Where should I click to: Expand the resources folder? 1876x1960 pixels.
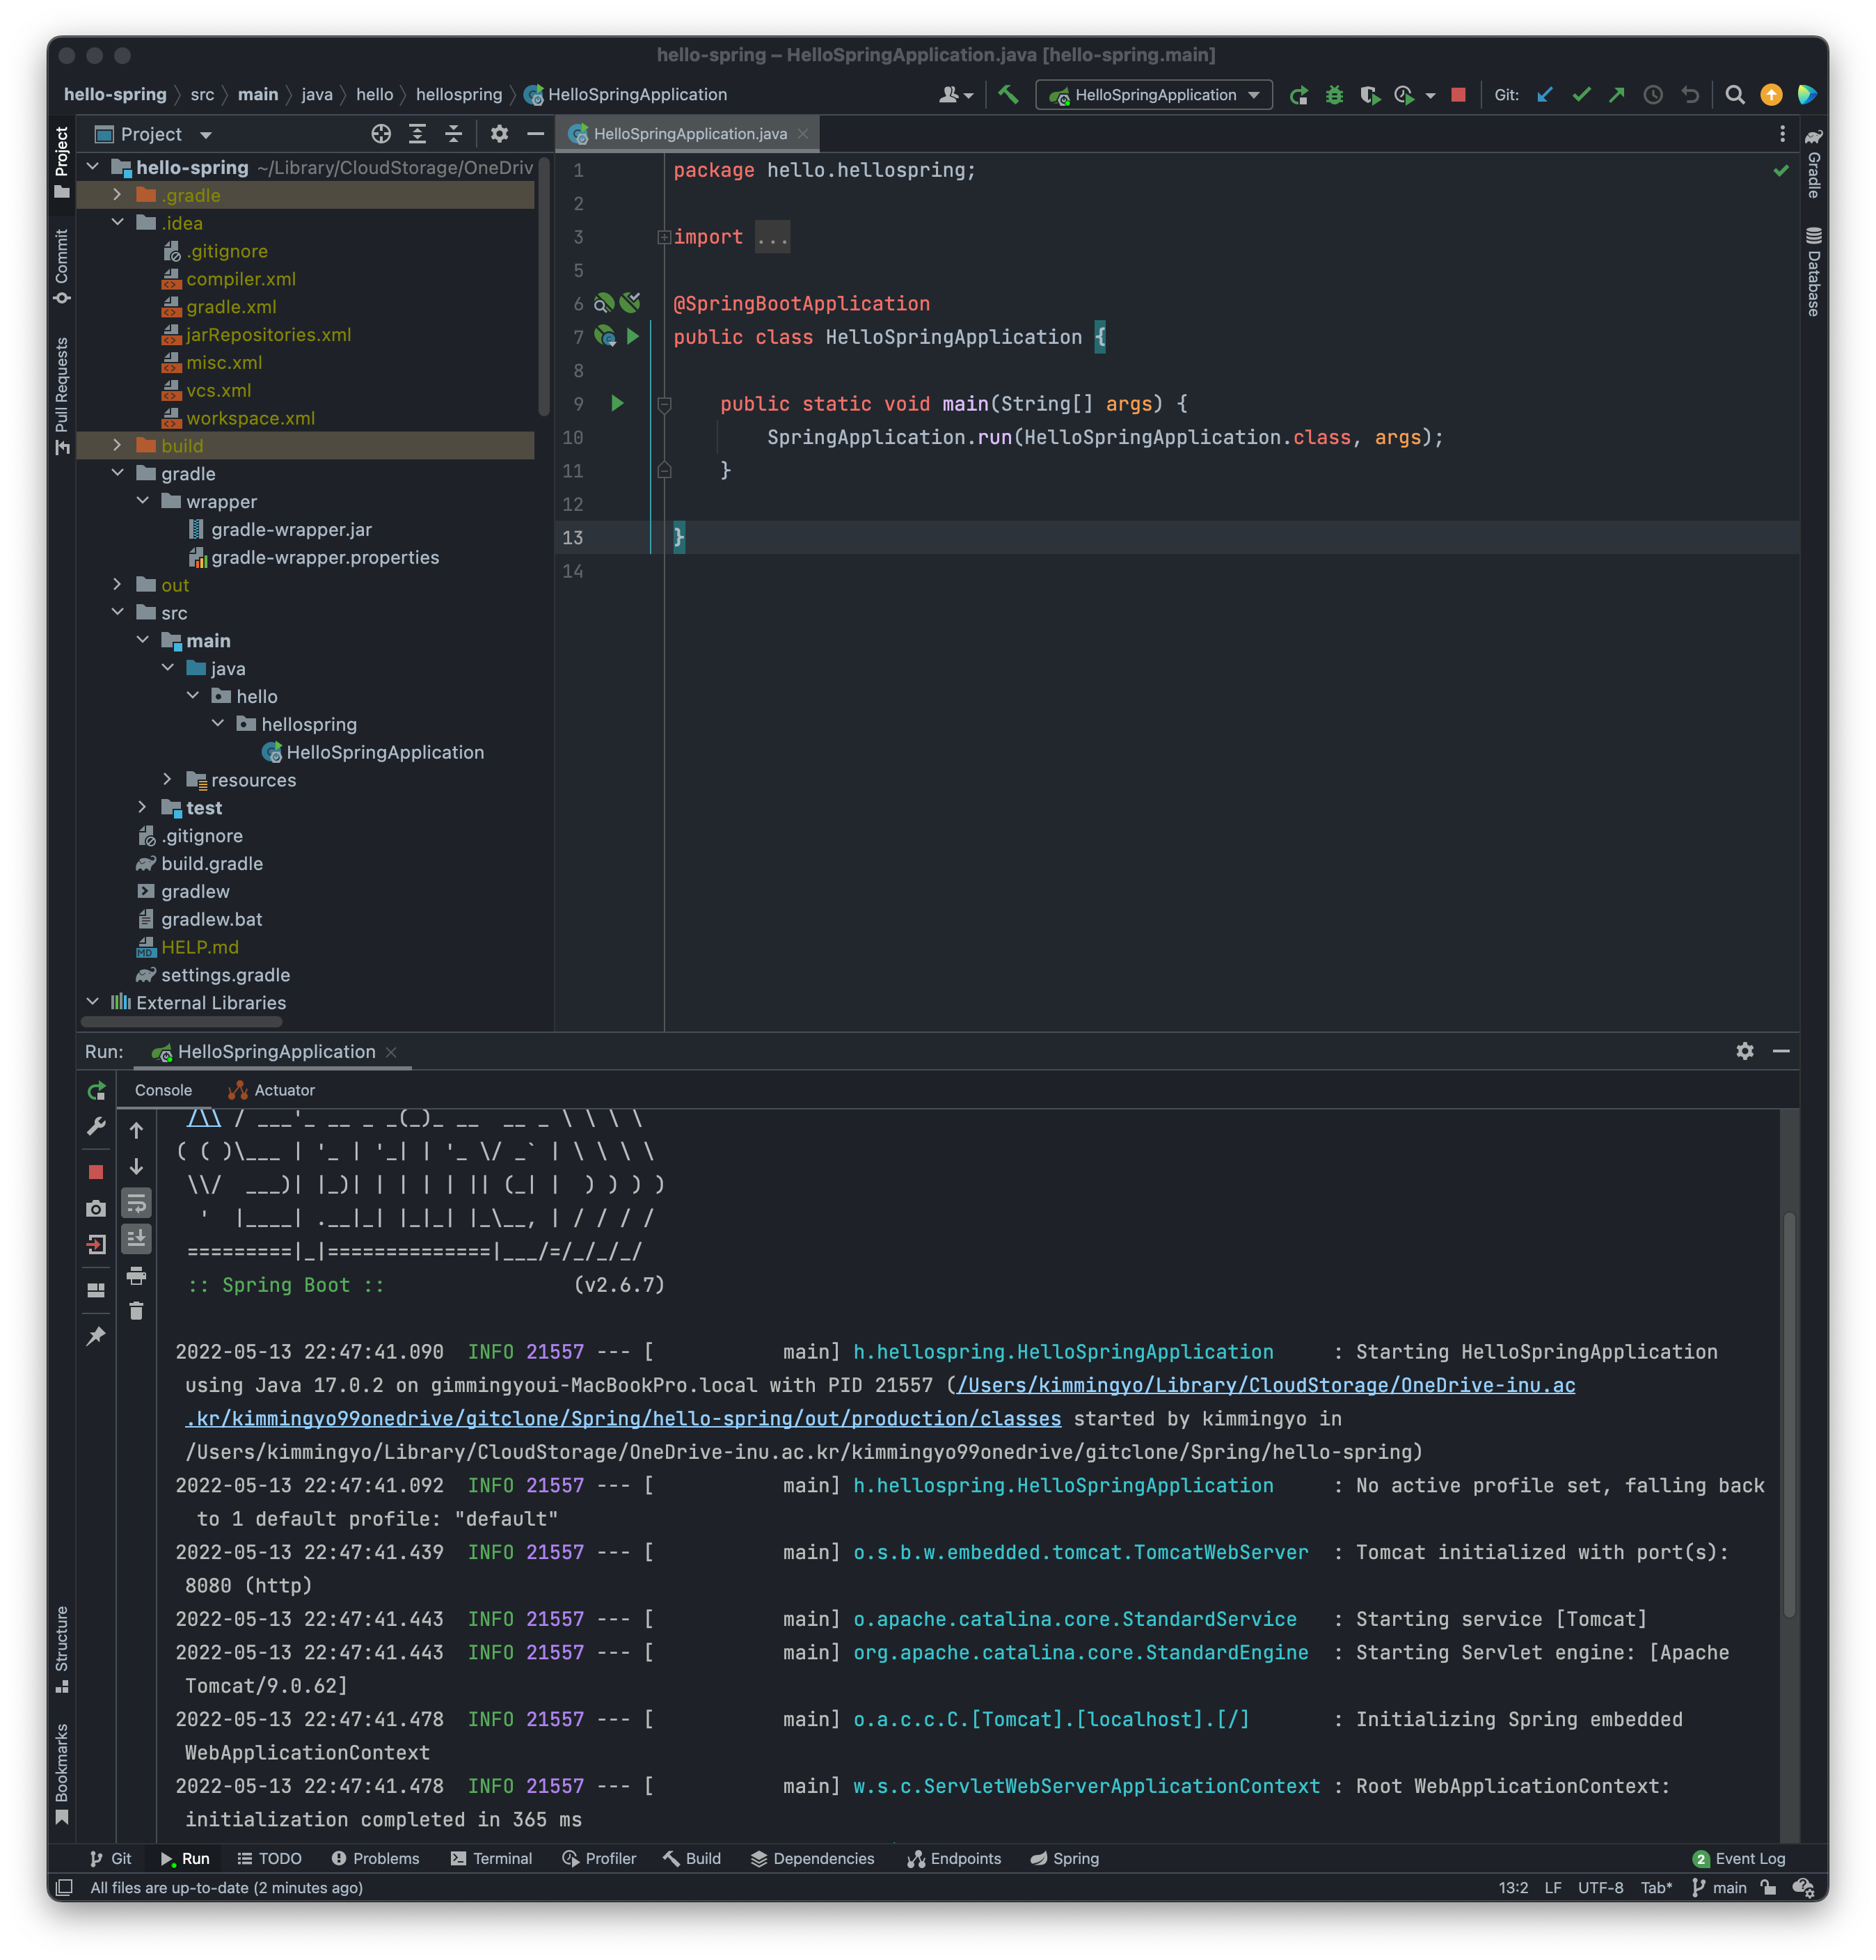pyautogui.click(x=167, y=780)
